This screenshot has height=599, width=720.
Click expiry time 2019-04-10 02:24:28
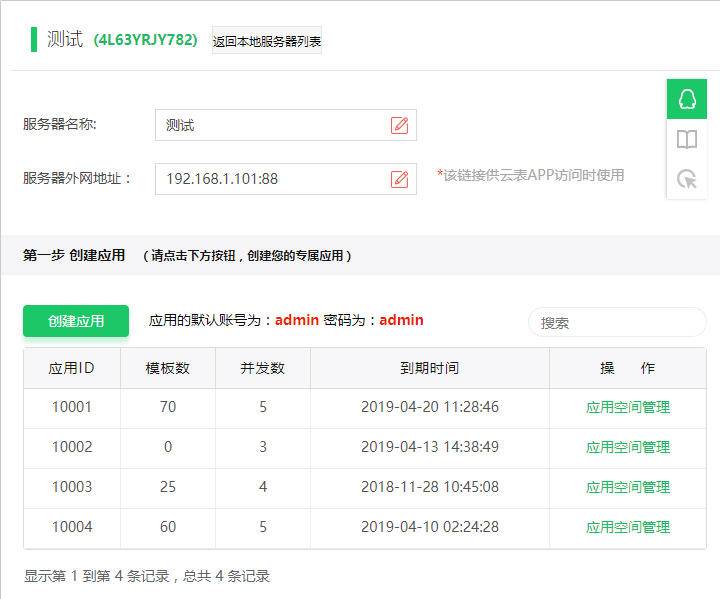pos(430,527)
